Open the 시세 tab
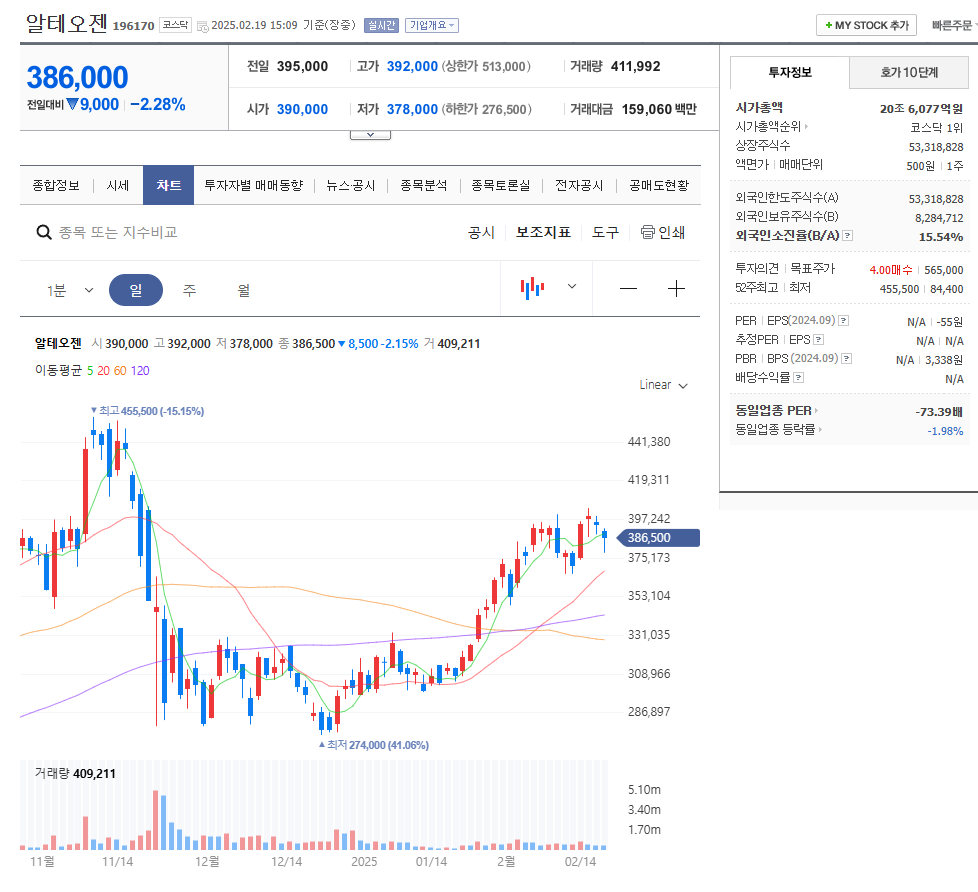This screenshot has width=978, height=892. coord(118,185)
